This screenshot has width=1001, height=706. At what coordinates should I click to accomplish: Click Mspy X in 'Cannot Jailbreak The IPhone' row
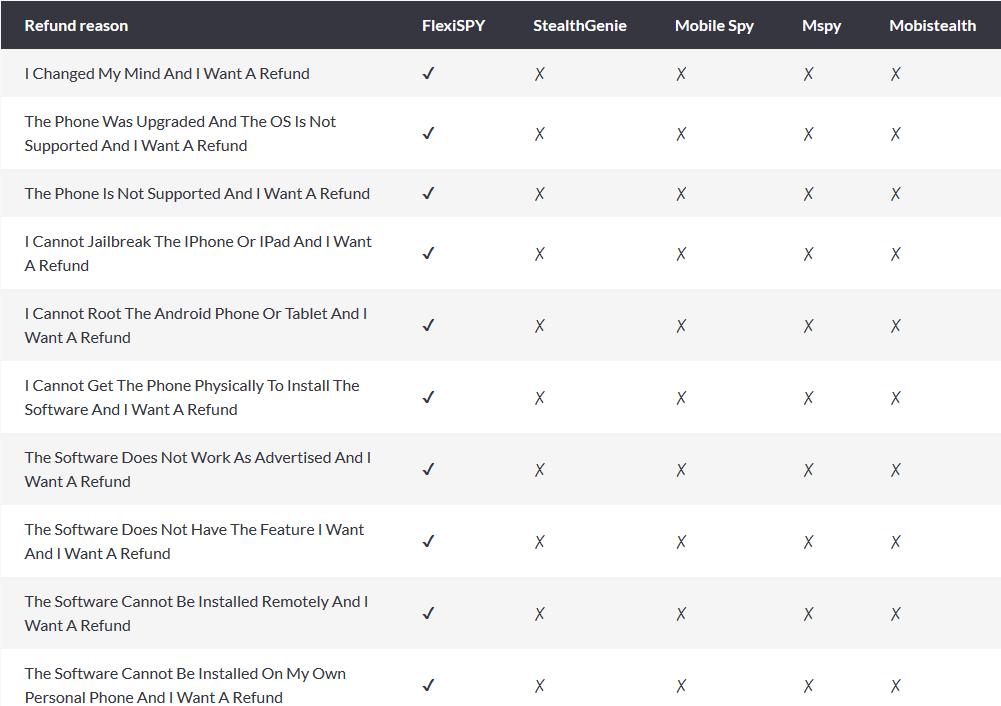click(x=808, y=253)
